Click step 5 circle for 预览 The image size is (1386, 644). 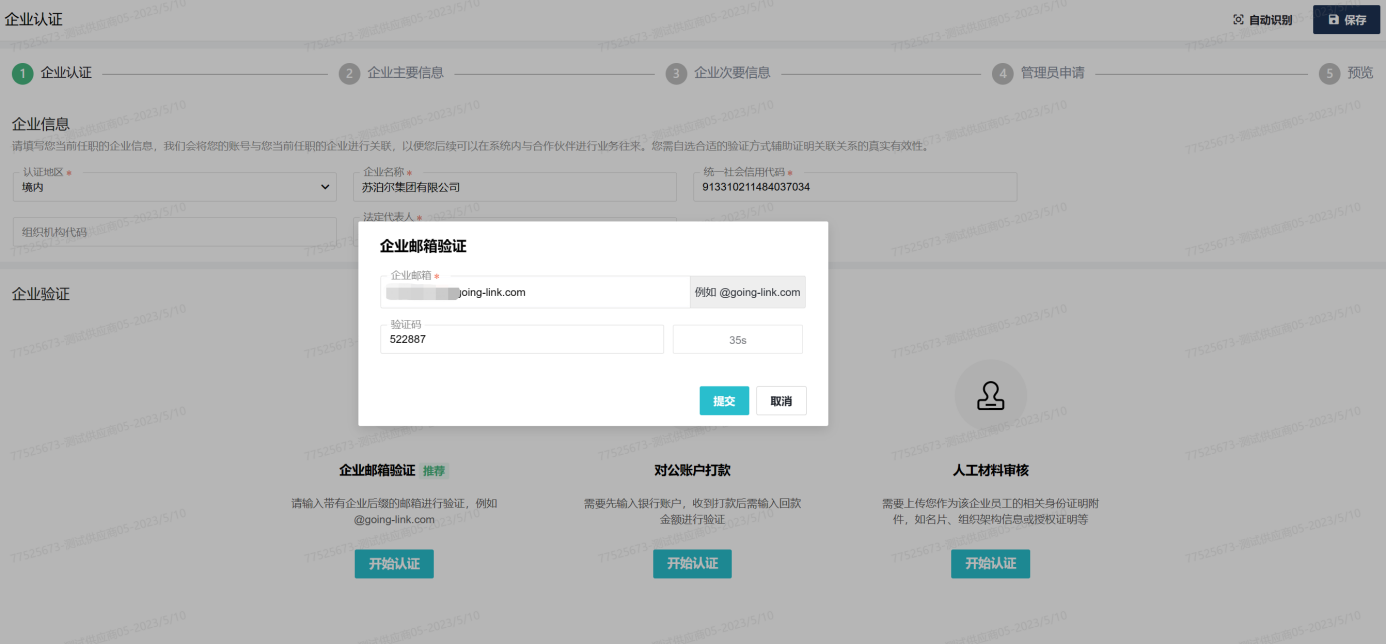(1329, 73)
